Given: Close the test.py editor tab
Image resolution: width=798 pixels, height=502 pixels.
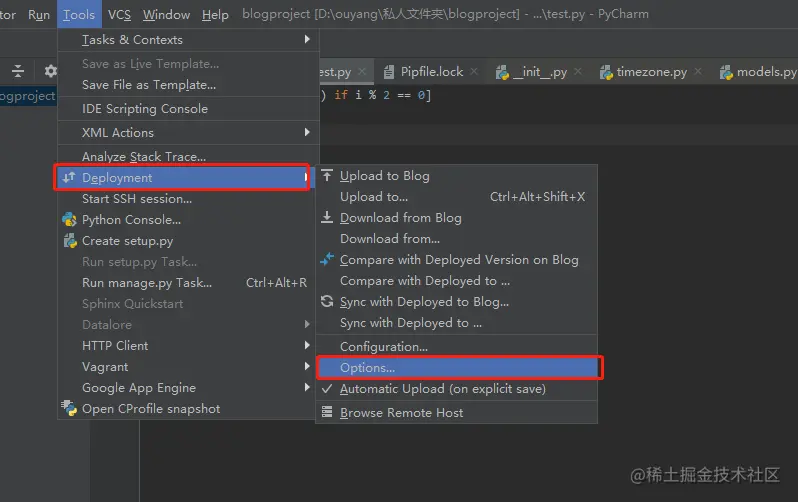Looking at the screenshot, I should pos(362,71).
